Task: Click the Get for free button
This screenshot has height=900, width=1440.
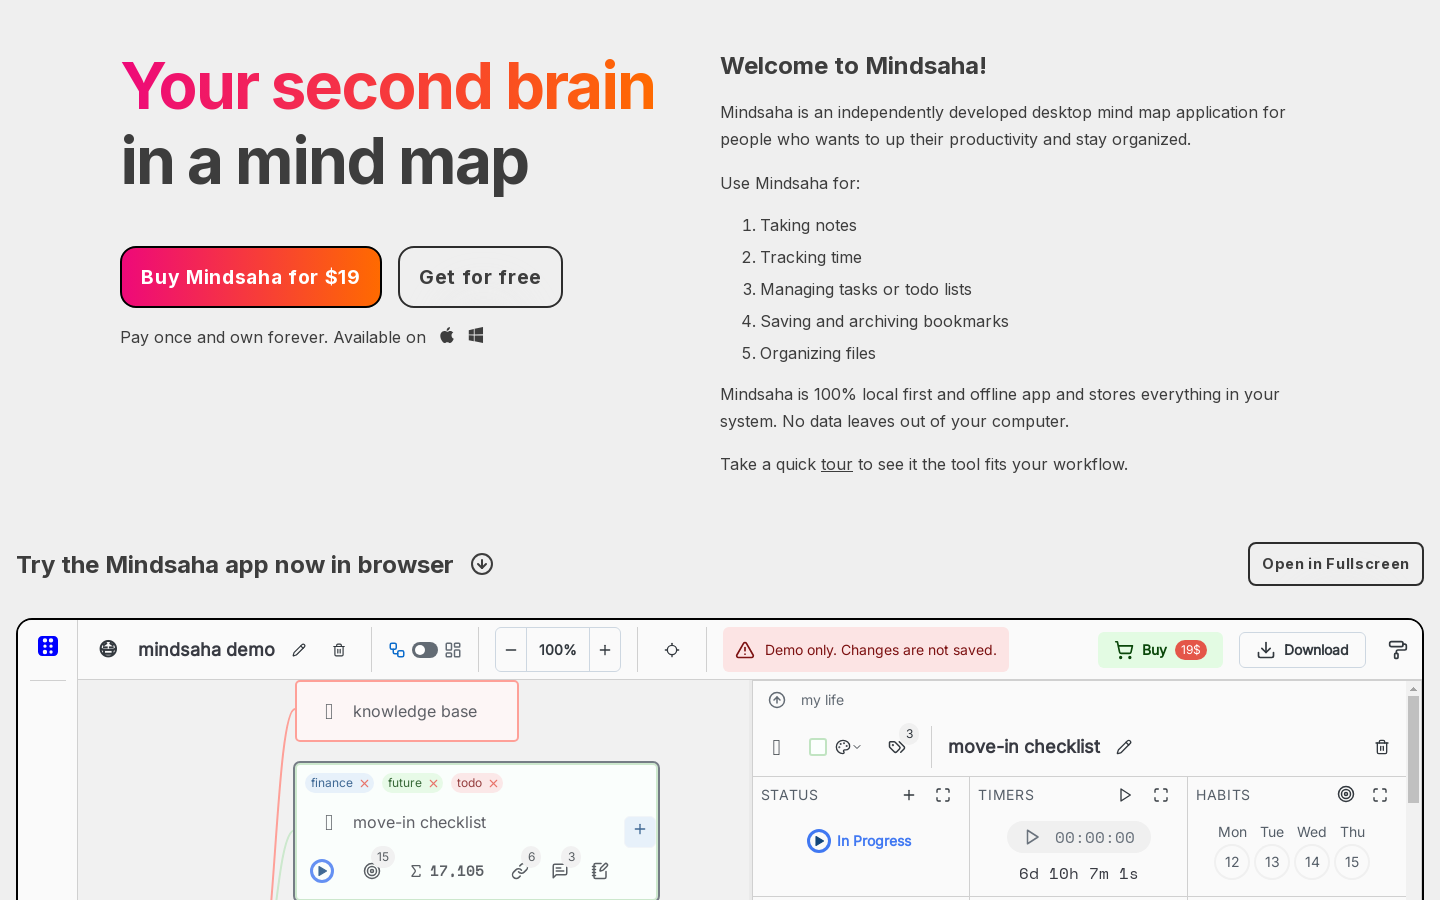Action: tap(480, 277)
